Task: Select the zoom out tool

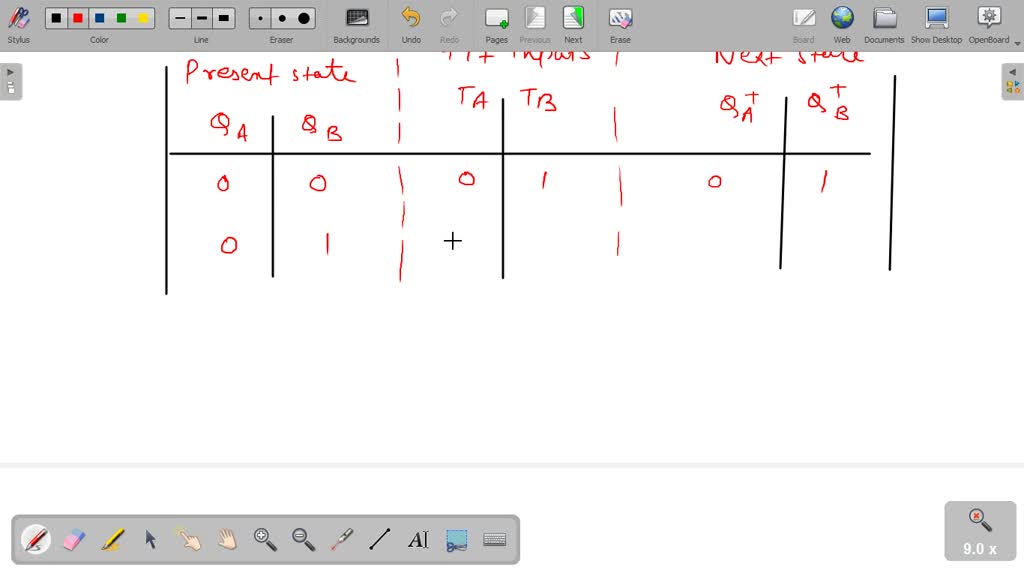Action: click(x=302, y=540)
